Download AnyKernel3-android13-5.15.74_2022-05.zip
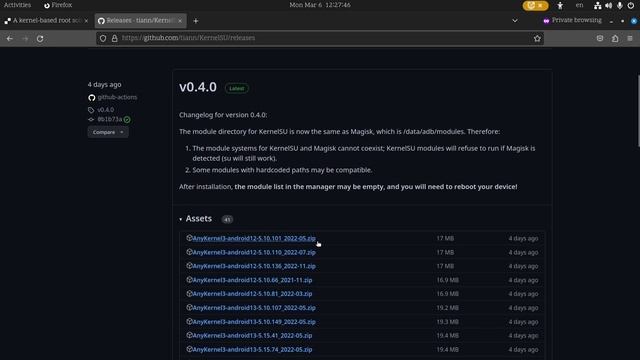 click(x=252, y=349)
